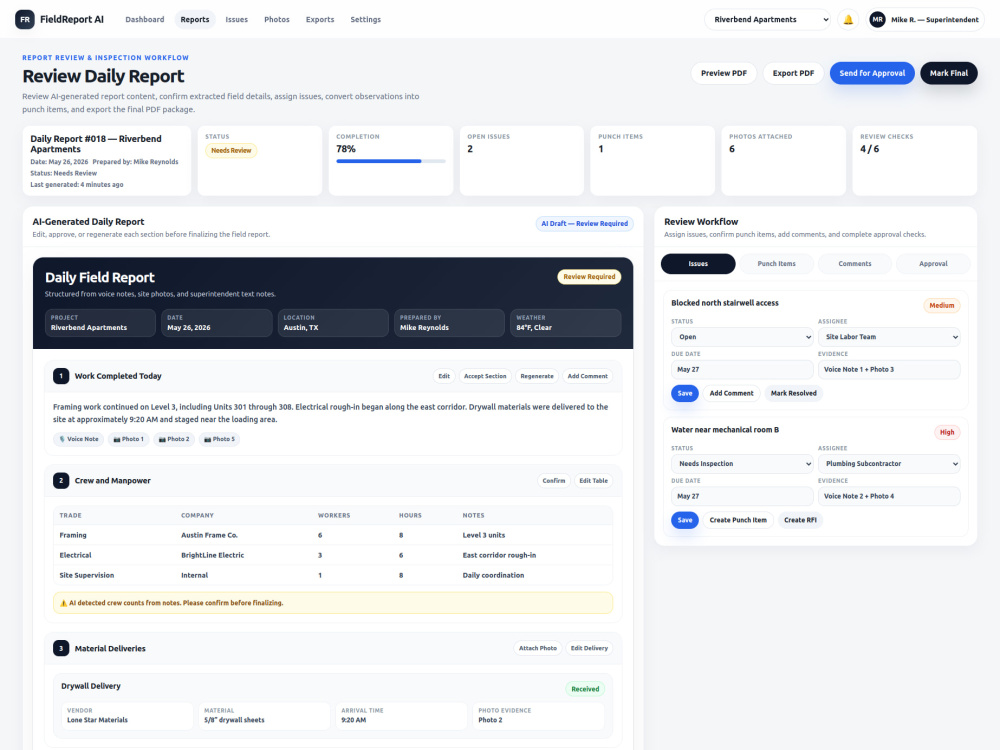Viewport: 1000px width, 750px height.
Task: Click the High priority badge
Action: 947,432
